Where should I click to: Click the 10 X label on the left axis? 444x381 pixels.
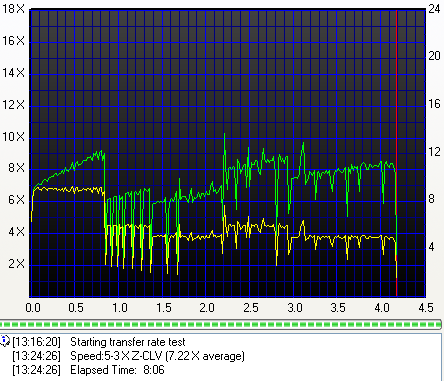point(13,137)
